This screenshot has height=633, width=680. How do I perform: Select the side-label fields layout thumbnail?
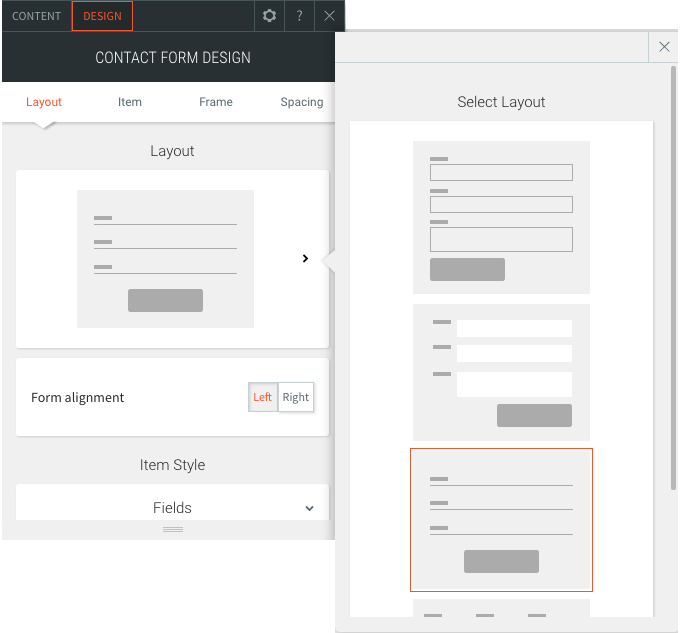coord(501,372)
